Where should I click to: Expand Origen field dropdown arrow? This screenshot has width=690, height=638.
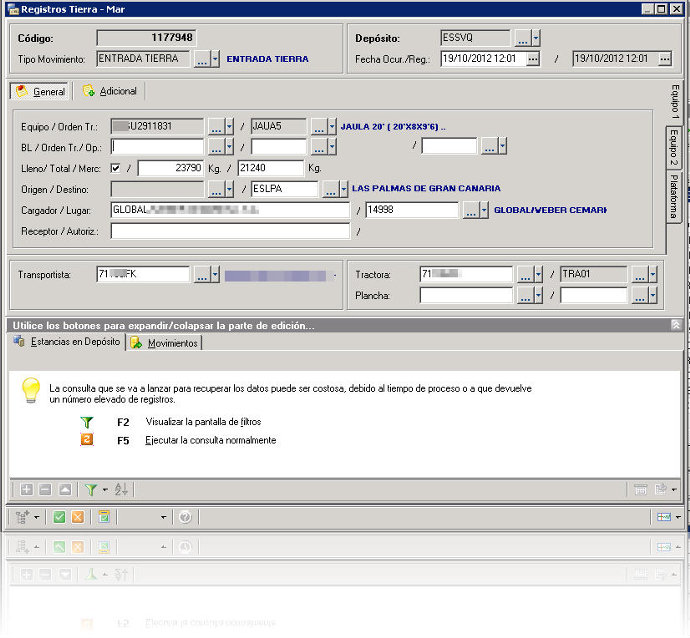coord(229,189)
